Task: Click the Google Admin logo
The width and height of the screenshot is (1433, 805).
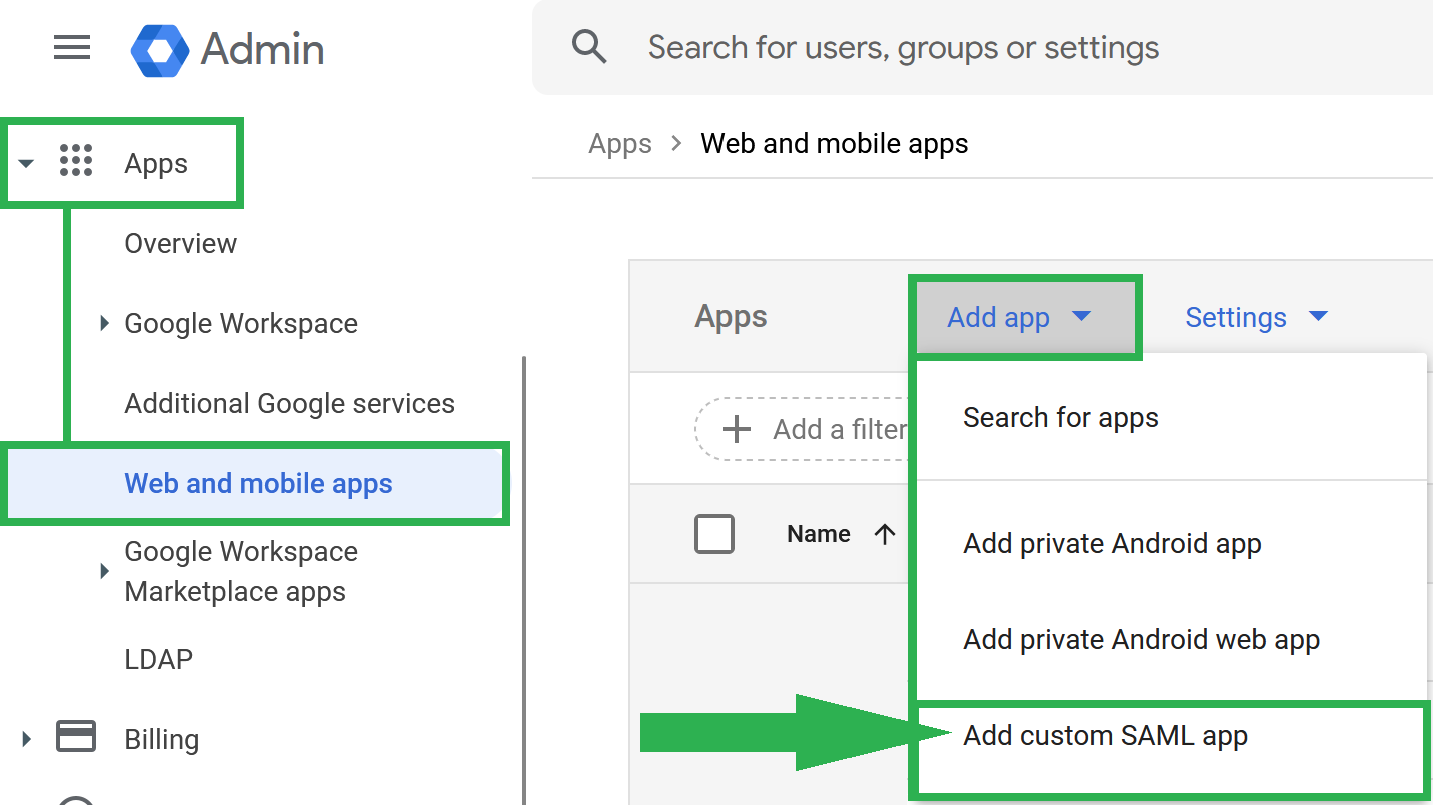Action: (160, 49)
